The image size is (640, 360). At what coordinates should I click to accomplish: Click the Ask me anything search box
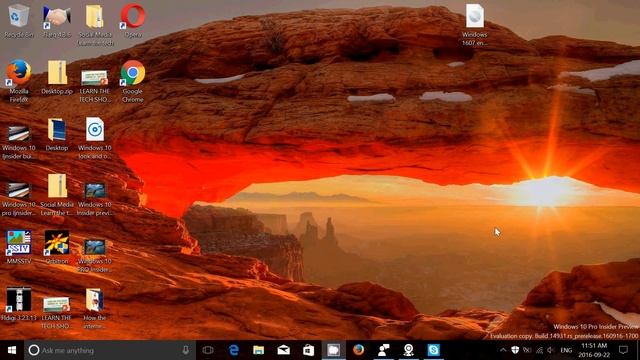coord(109,350)
